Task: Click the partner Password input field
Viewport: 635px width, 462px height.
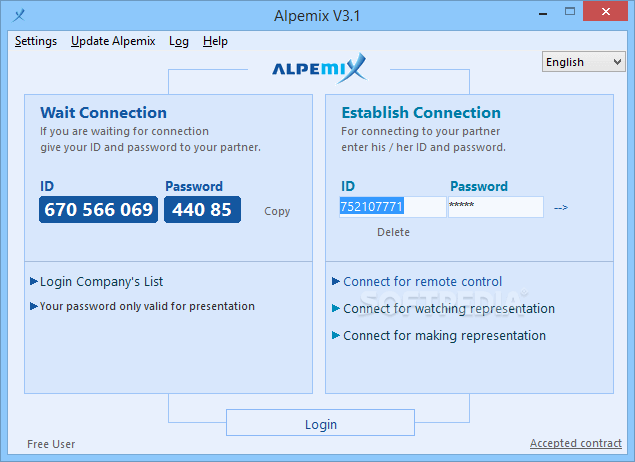Action: pyautogui.click(x=496, y=207)
